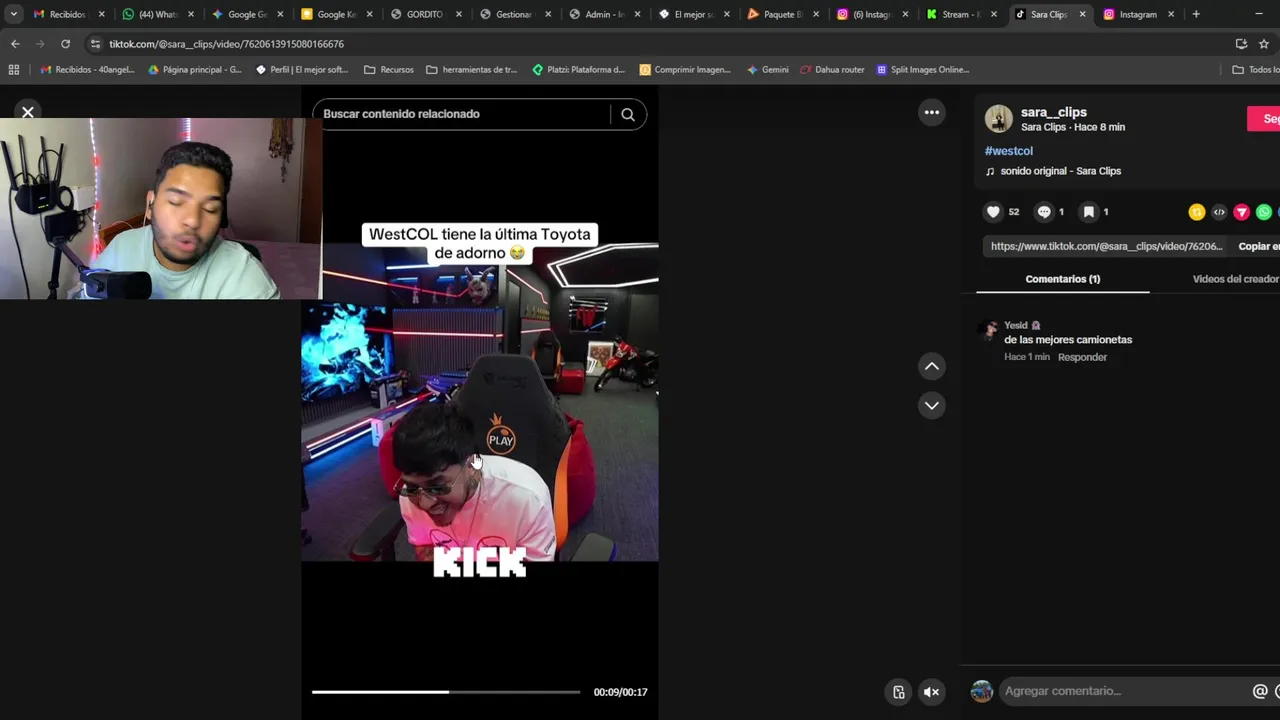
Task: Like the video with the heart icon
Action: pos(993,212)
